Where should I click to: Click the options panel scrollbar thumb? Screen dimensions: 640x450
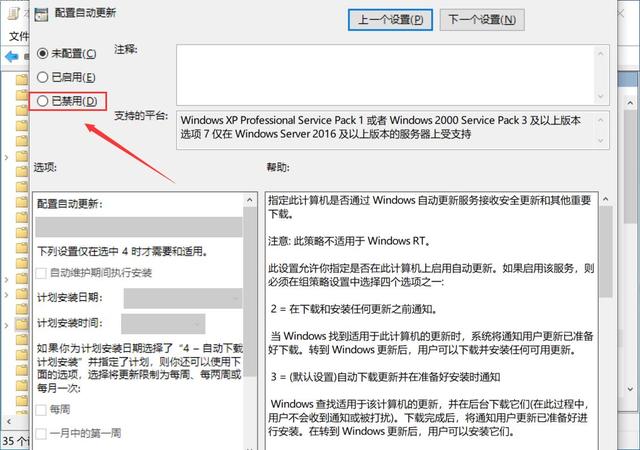[250, 292]
